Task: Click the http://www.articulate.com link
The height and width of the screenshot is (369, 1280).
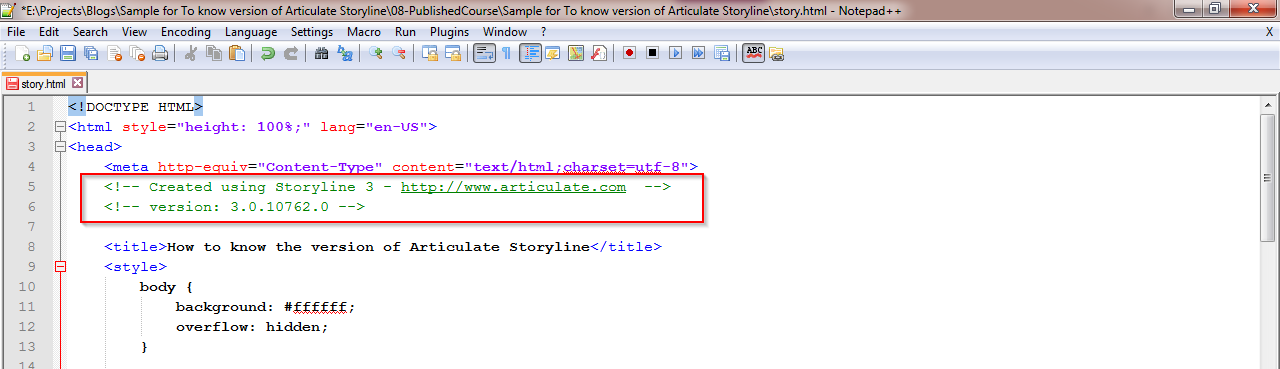Action: coord(513,187)
